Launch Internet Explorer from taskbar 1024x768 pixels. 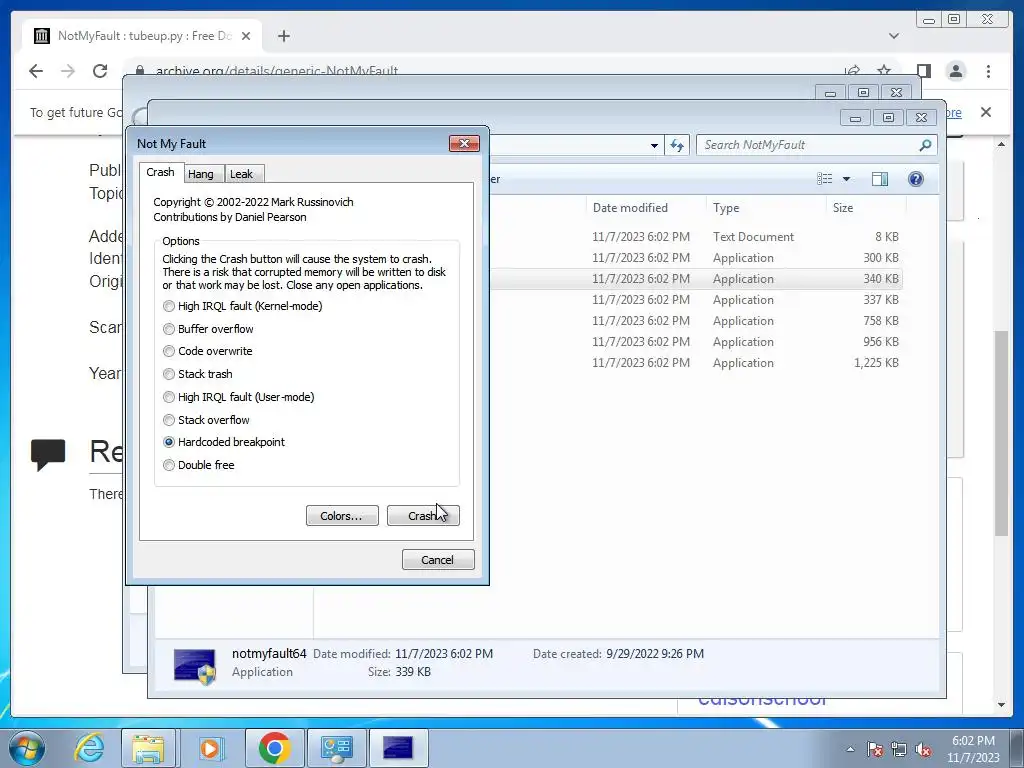coord(89,748)
